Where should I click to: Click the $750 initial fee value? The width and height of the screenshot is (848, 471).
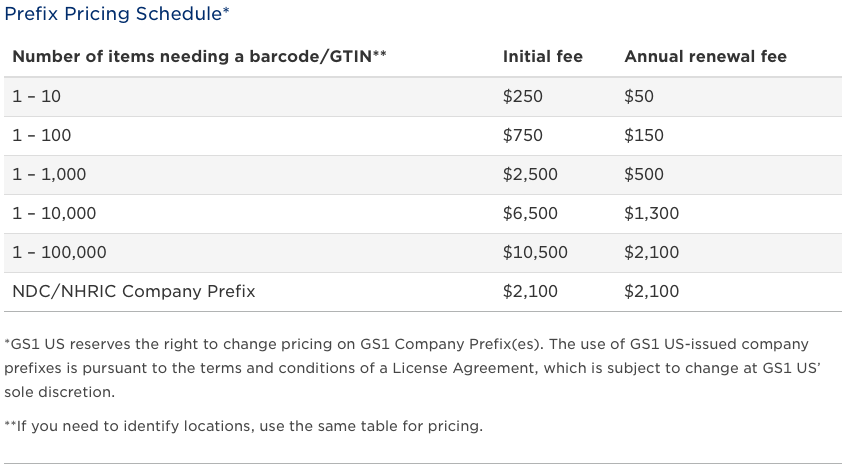(522, 135)
